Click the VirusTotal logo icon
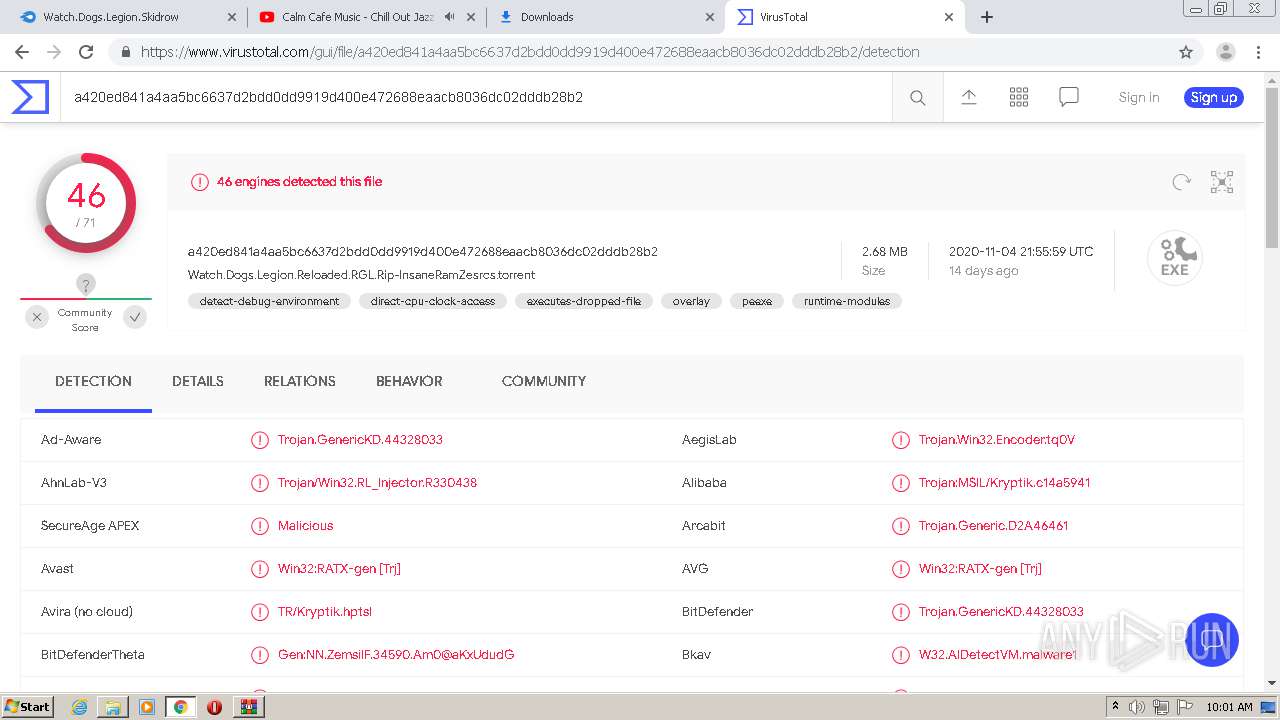The height and width of the screenshot is (720, 1280). click(30, 97)
